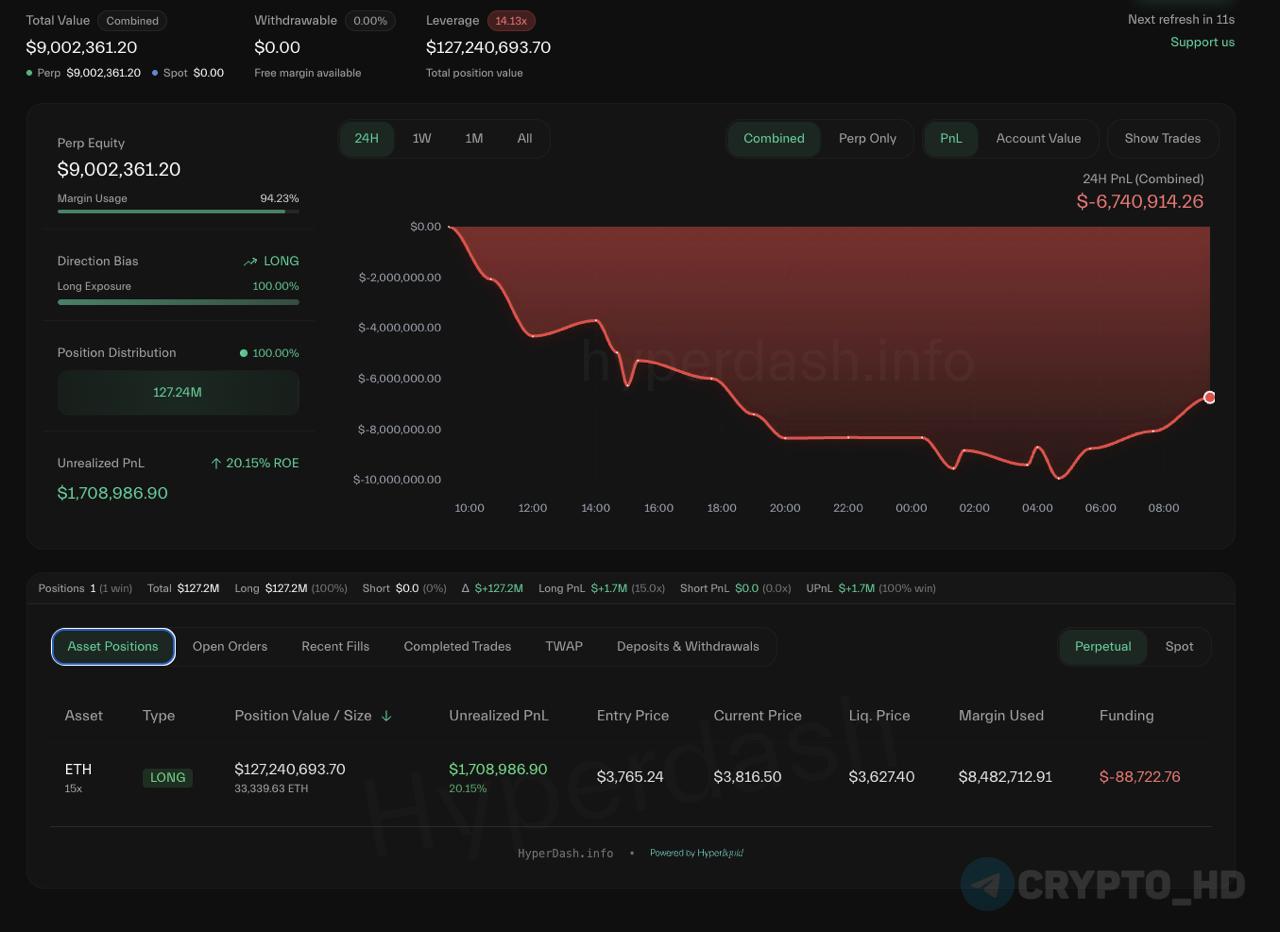Click Current Price $3,816.50 cell
Viewport: 1280px width, 932px height.
[x=747, y=777]
